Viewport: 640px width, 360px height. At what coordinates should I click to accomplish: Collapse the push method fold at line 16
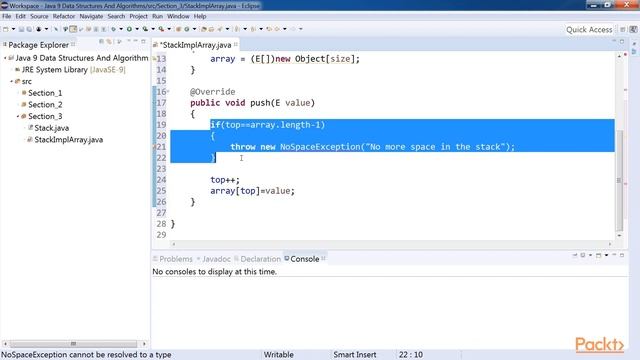click(168, 91)
